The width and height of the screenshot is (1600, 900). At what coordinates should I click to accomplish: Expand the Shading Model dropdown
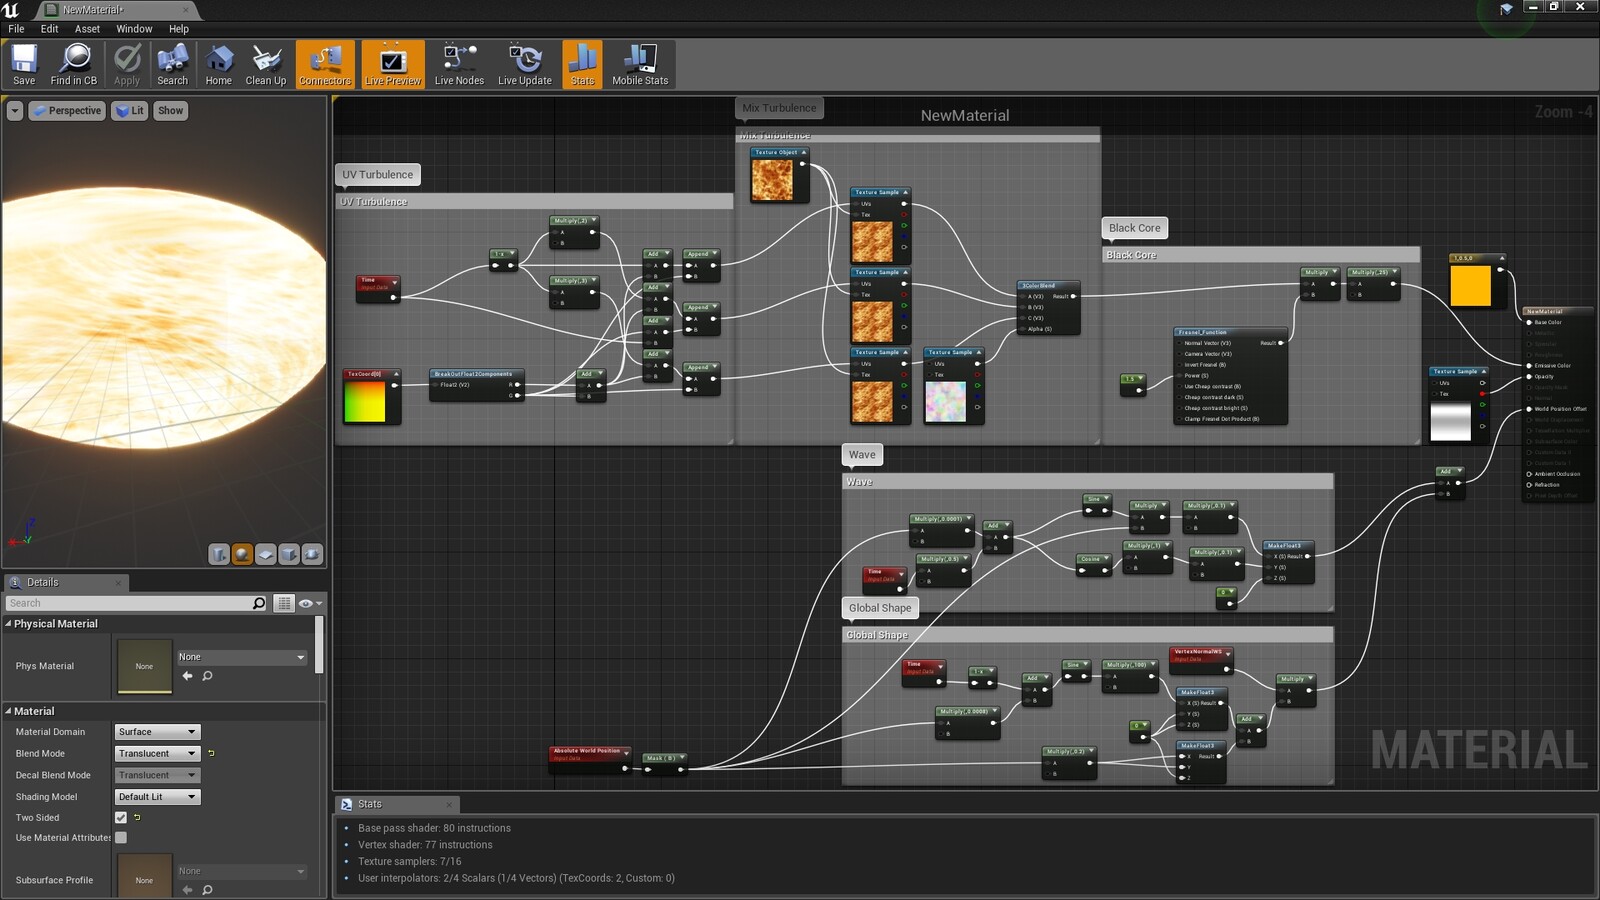tap(157, 797)
